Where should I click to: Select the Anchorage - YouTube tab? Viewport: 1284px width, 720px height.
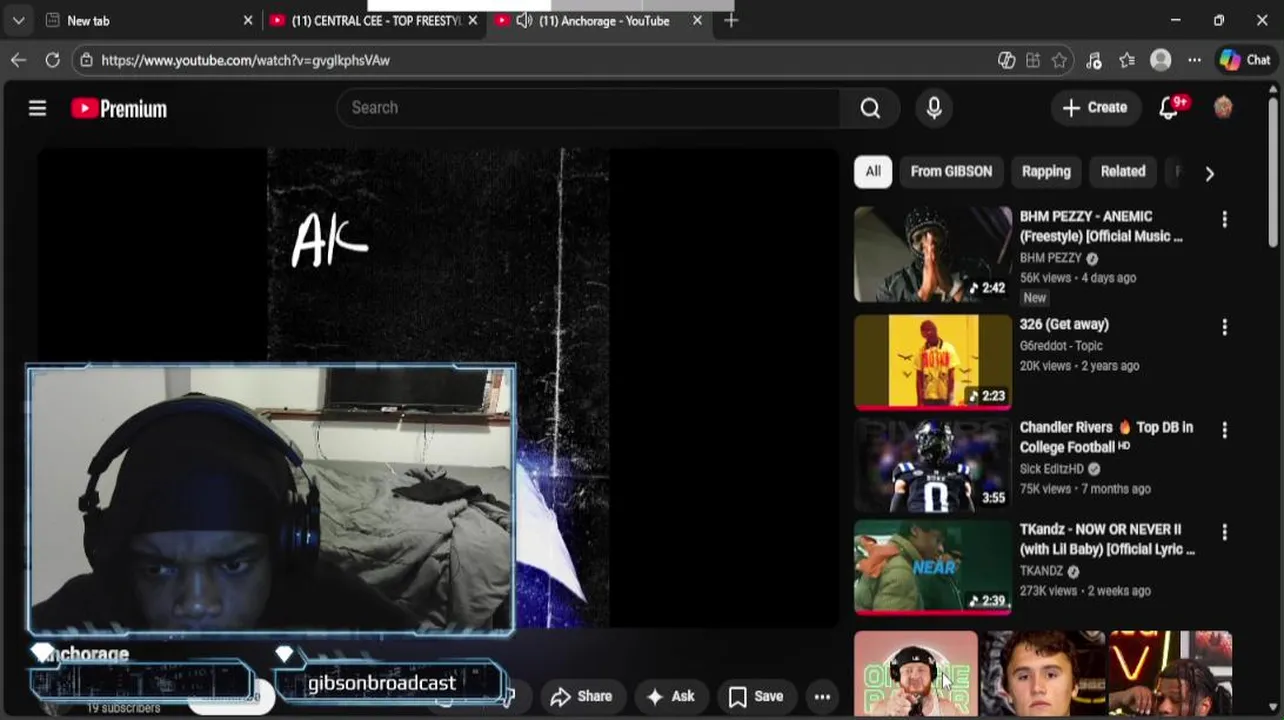click(598, 20)
